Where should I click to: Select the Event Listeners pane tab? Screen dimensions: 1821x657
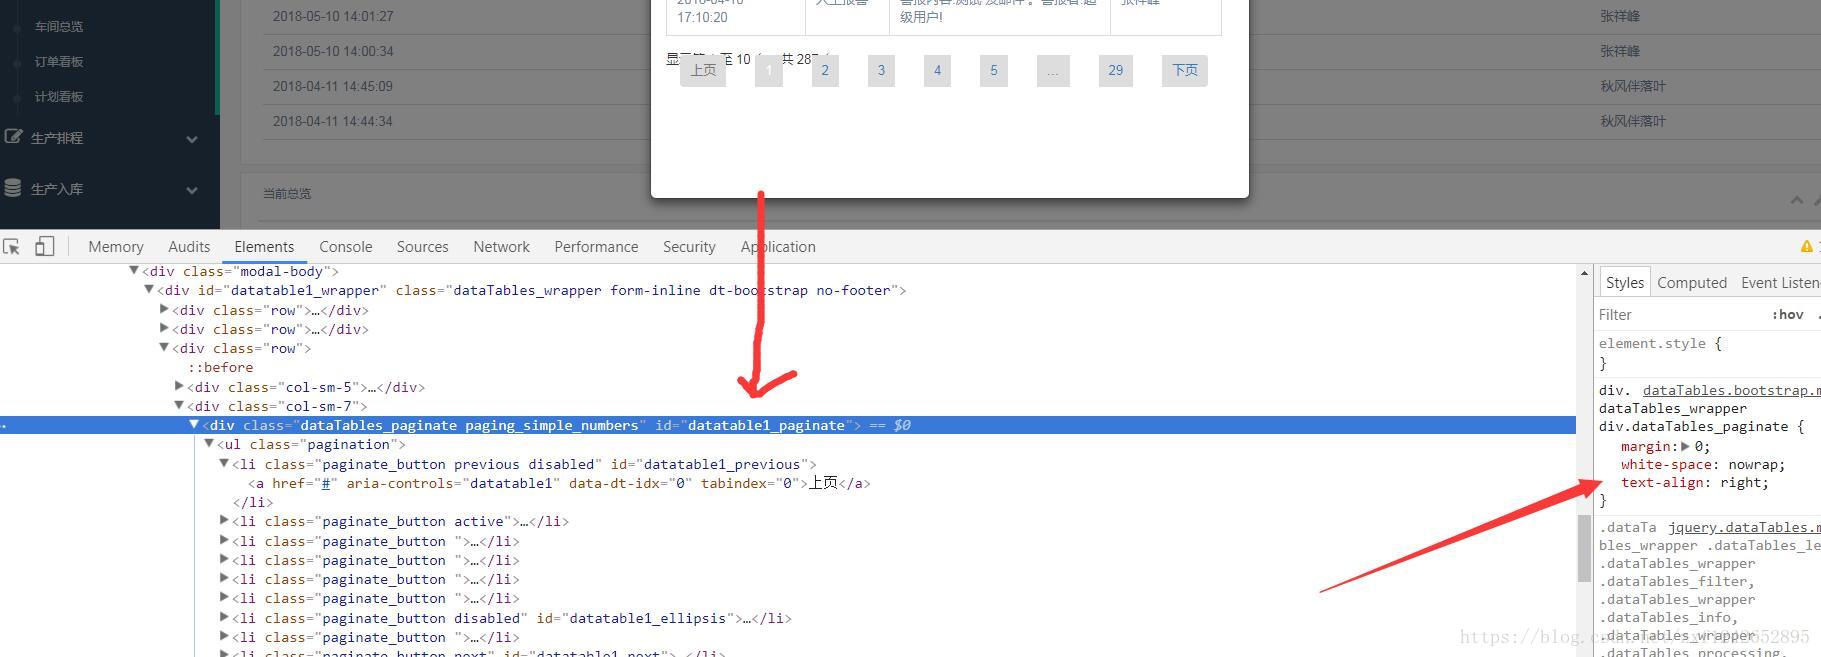click(1780, 283)
